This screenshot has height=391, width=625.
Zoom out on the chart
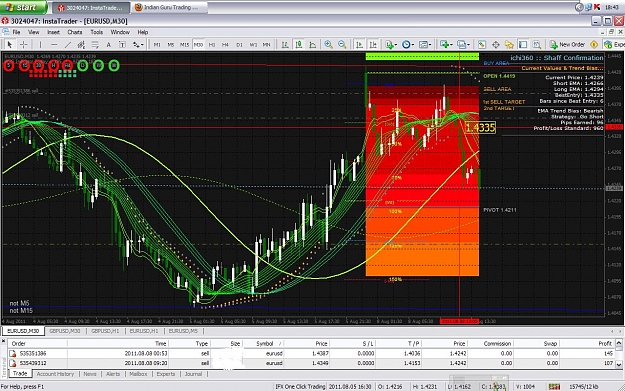click(x=342, y=45)
